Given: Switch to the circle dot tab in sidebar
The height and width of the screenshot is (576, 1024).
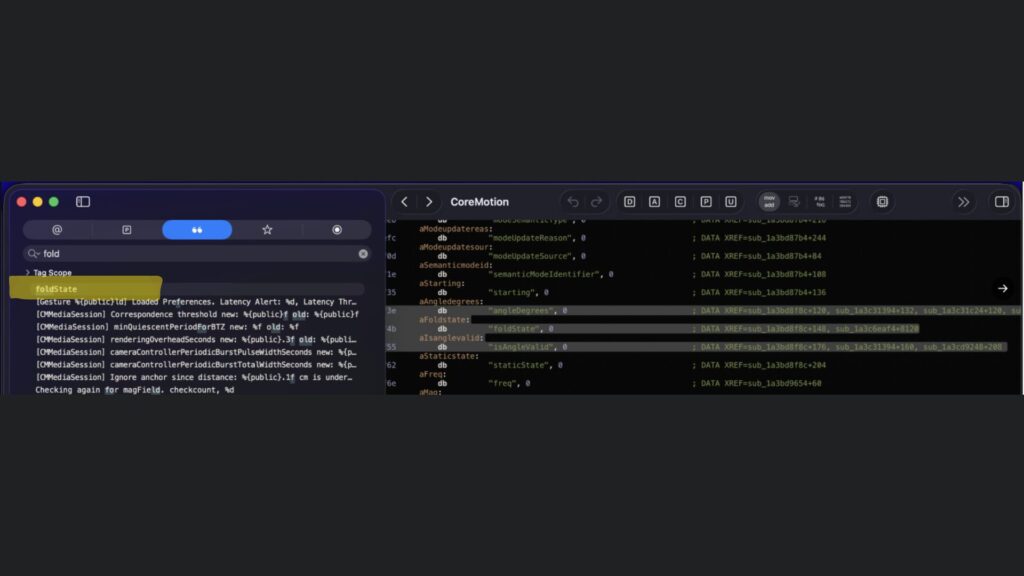Looking at the screenshot, I should [337, 230].
